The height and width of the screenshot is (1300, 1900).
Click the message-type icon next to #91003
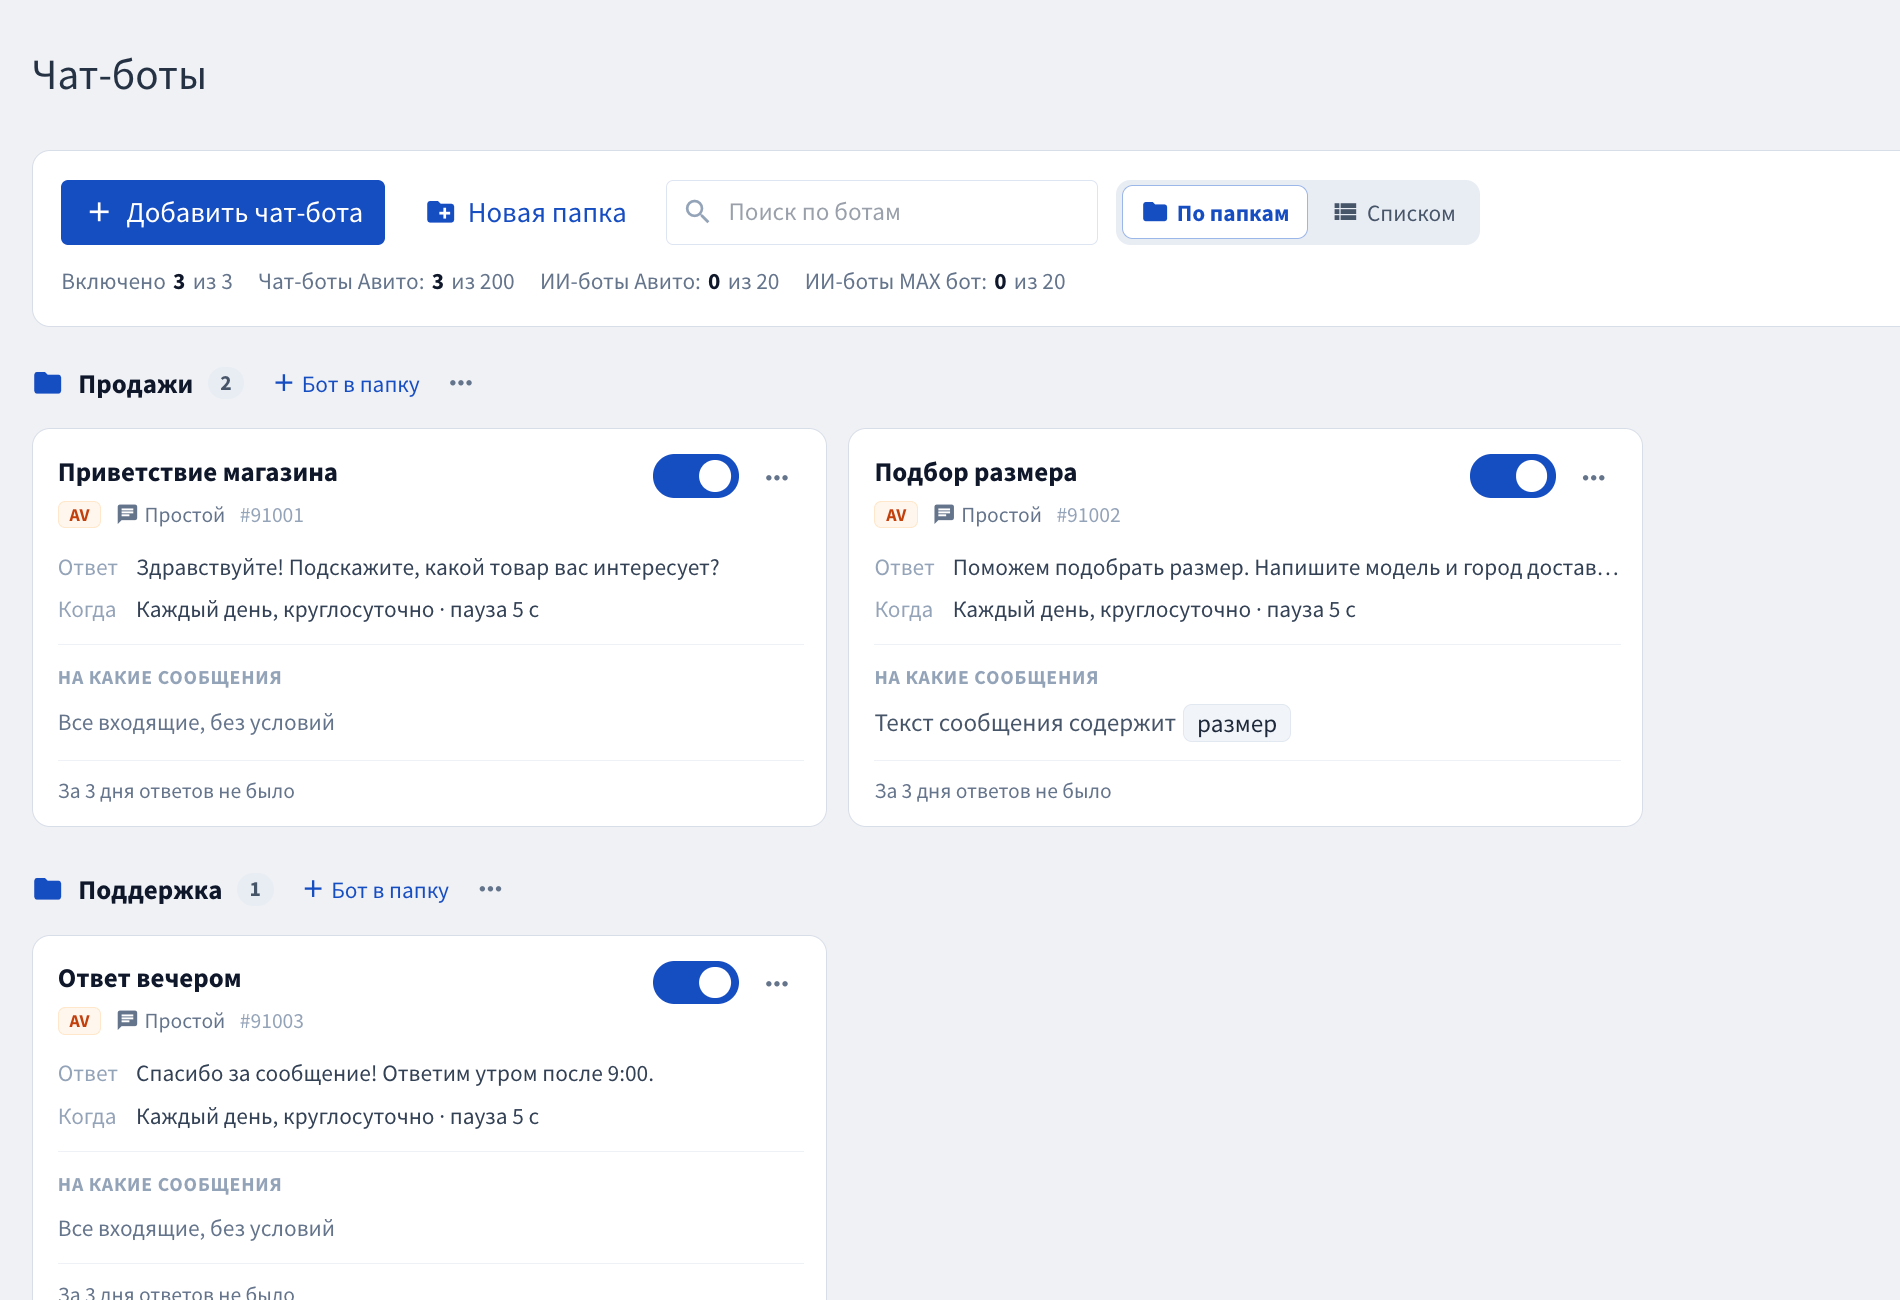(127, 1020)
